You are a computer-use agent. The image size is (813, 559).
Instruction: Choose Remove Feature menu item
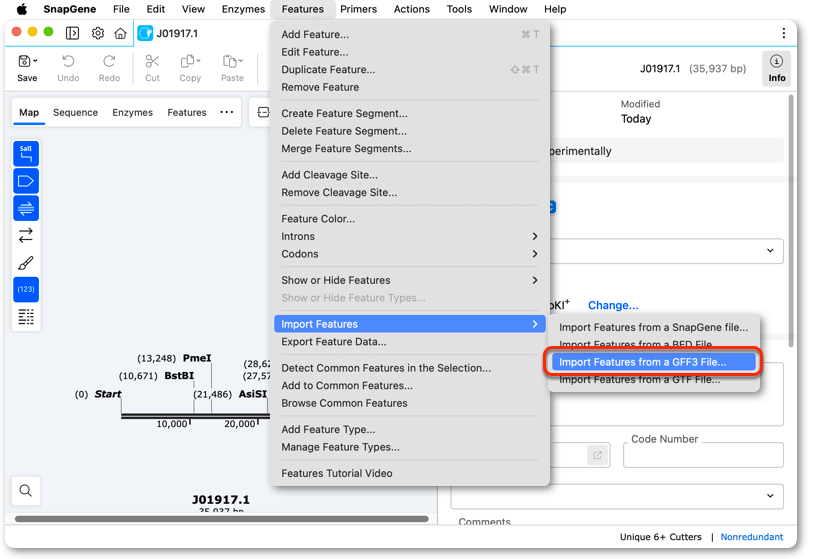point(410,87)
